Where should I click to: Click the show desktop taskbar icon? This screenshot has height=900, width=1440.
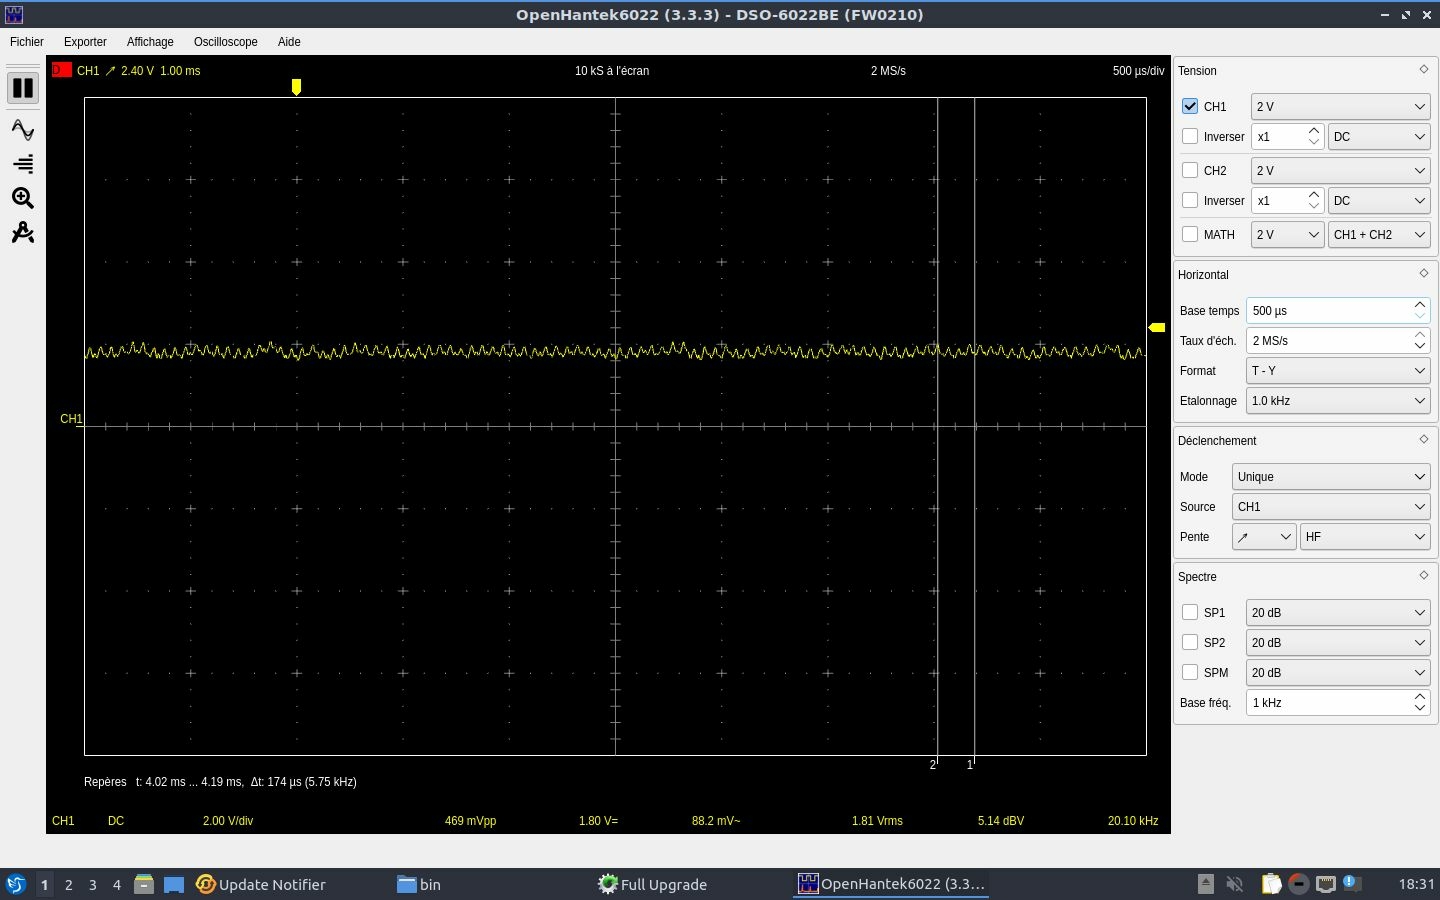tap(174, 884)
